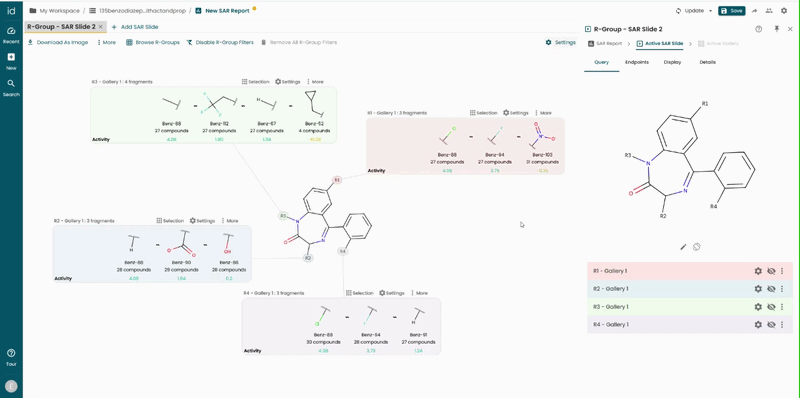Pin the R-Group SAR Slide 2 panel
800x398 pixels.
[x=777, y=29]
